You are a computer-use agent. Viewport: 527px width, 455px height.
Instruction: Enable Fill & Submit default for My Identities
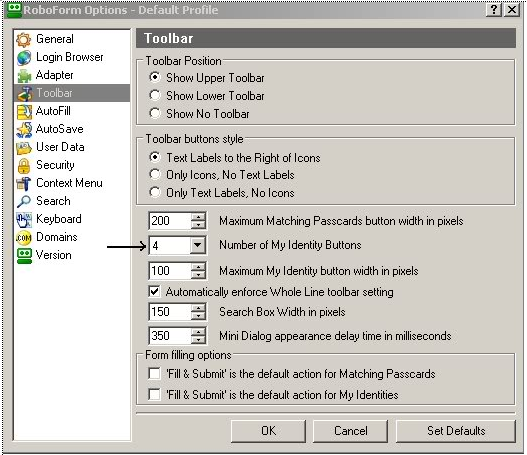154,394
